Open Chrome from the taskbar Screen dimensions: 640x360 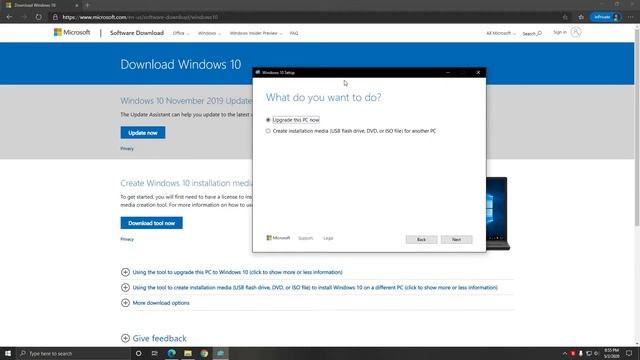point(204,353)
